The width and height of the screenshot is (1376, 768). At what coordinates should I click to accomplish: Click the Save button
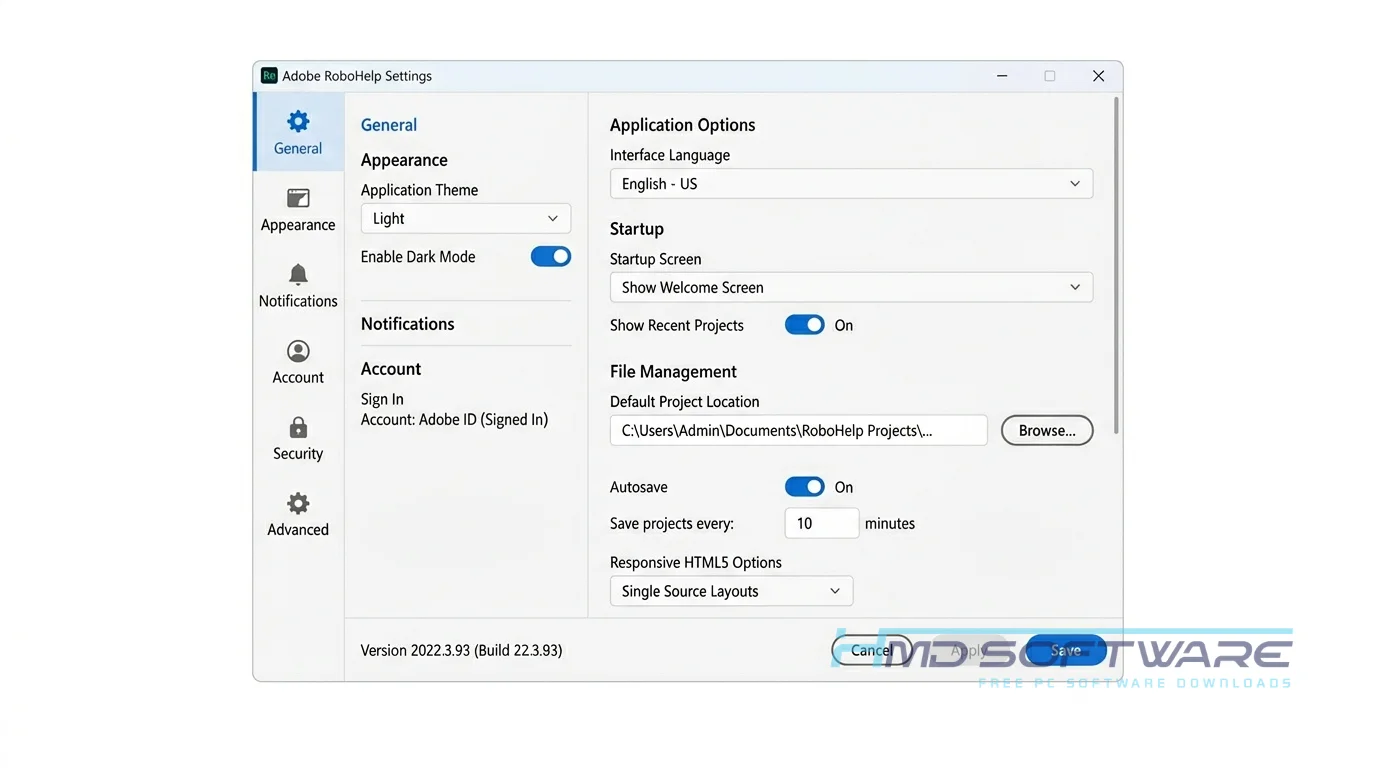click(x=1066, y=650)
